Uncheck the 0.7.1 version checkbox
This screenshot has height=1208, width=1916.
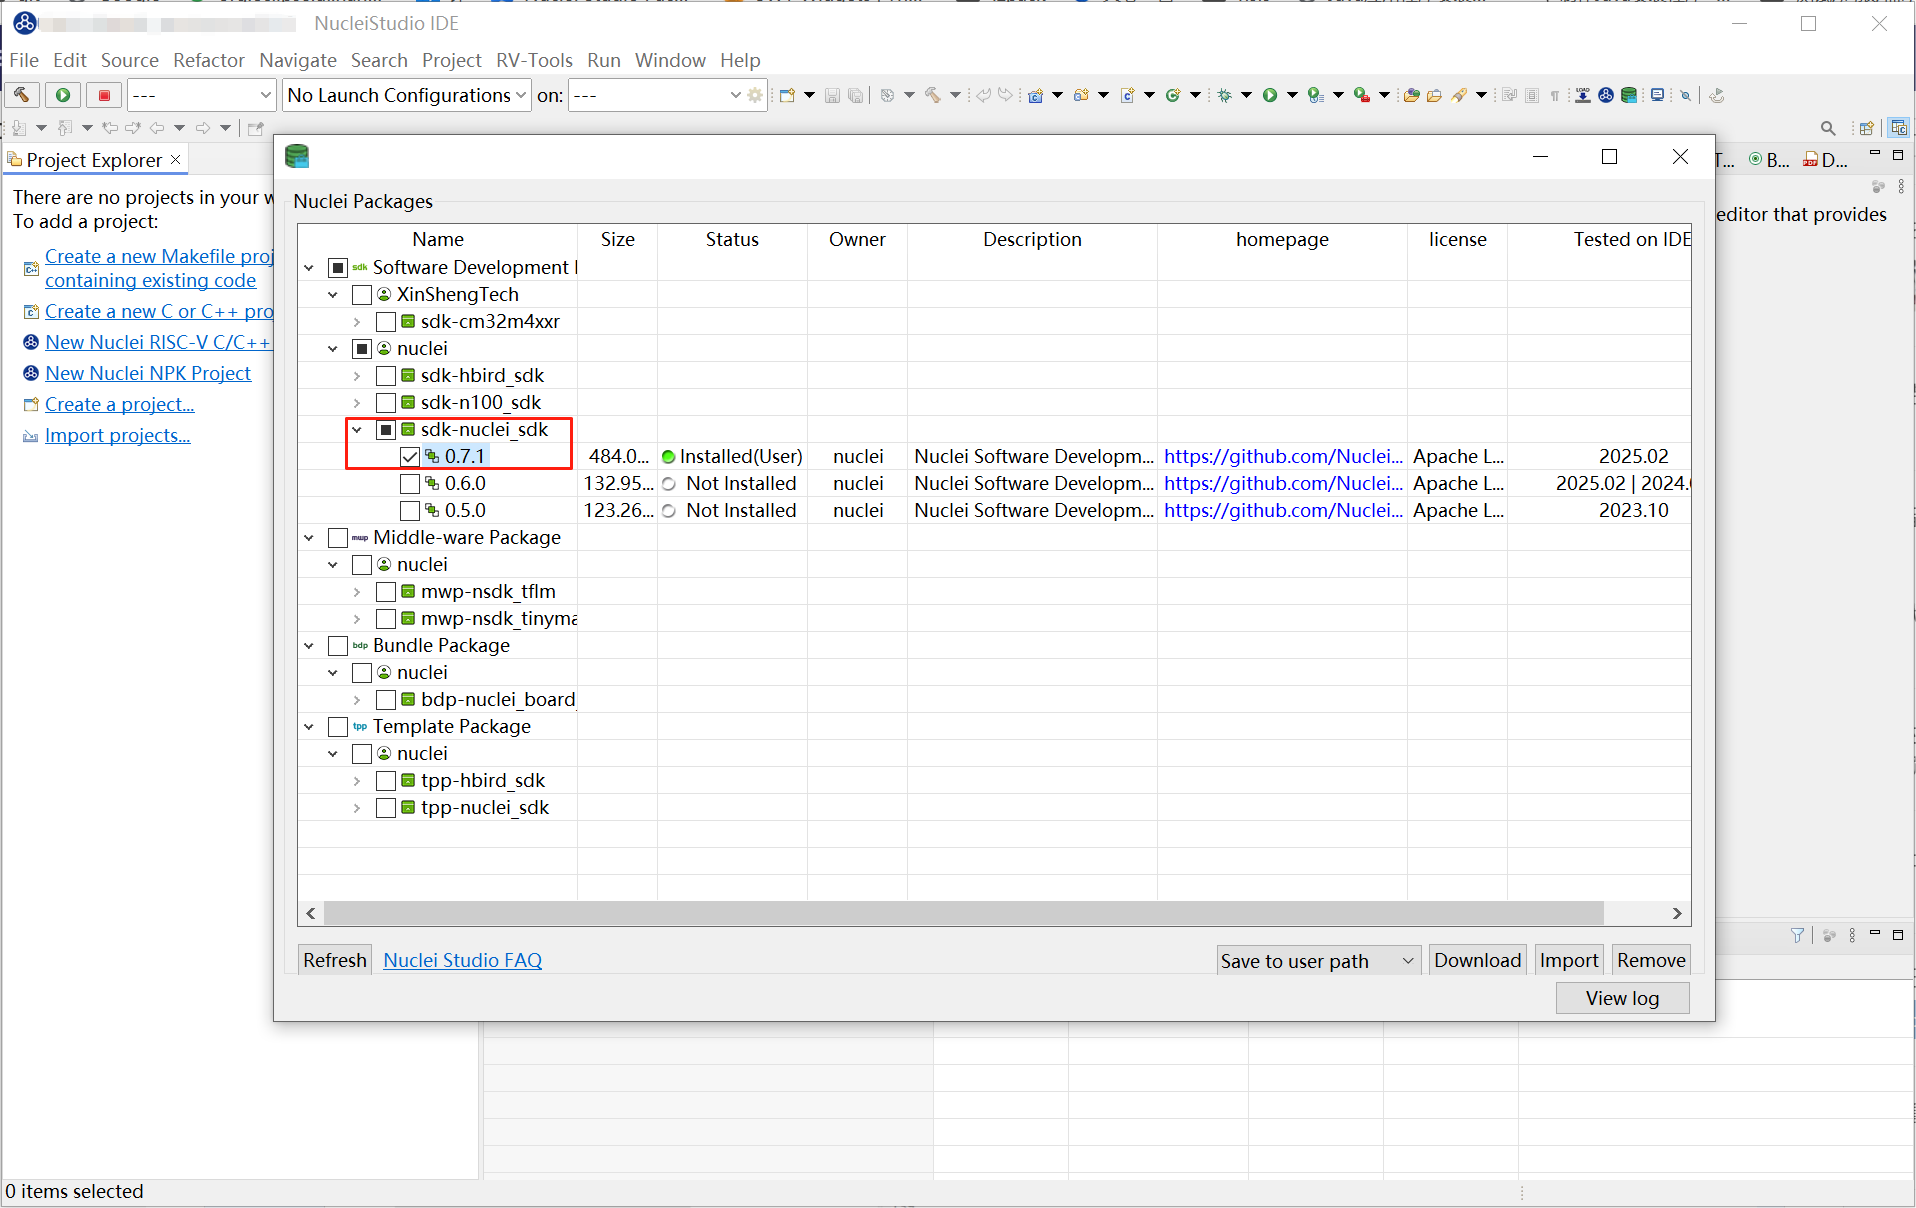(x=410, y=457)
